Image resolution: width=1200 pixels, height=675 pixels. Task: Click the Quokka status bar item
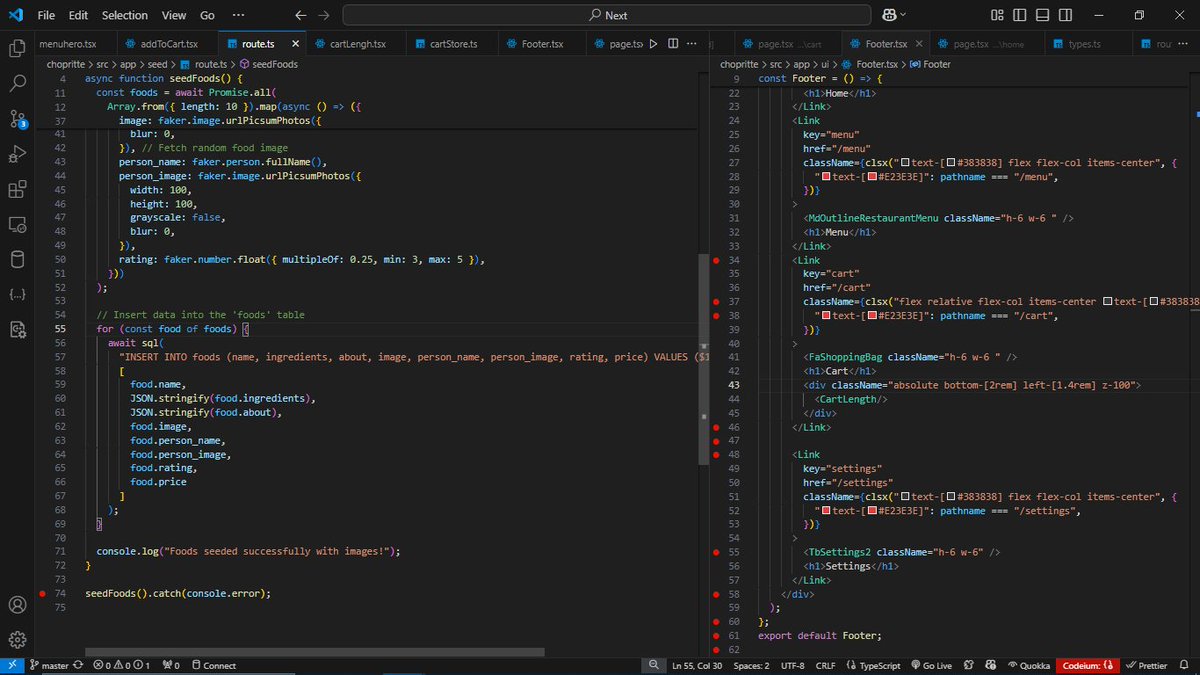click(x=1028, y=665)
